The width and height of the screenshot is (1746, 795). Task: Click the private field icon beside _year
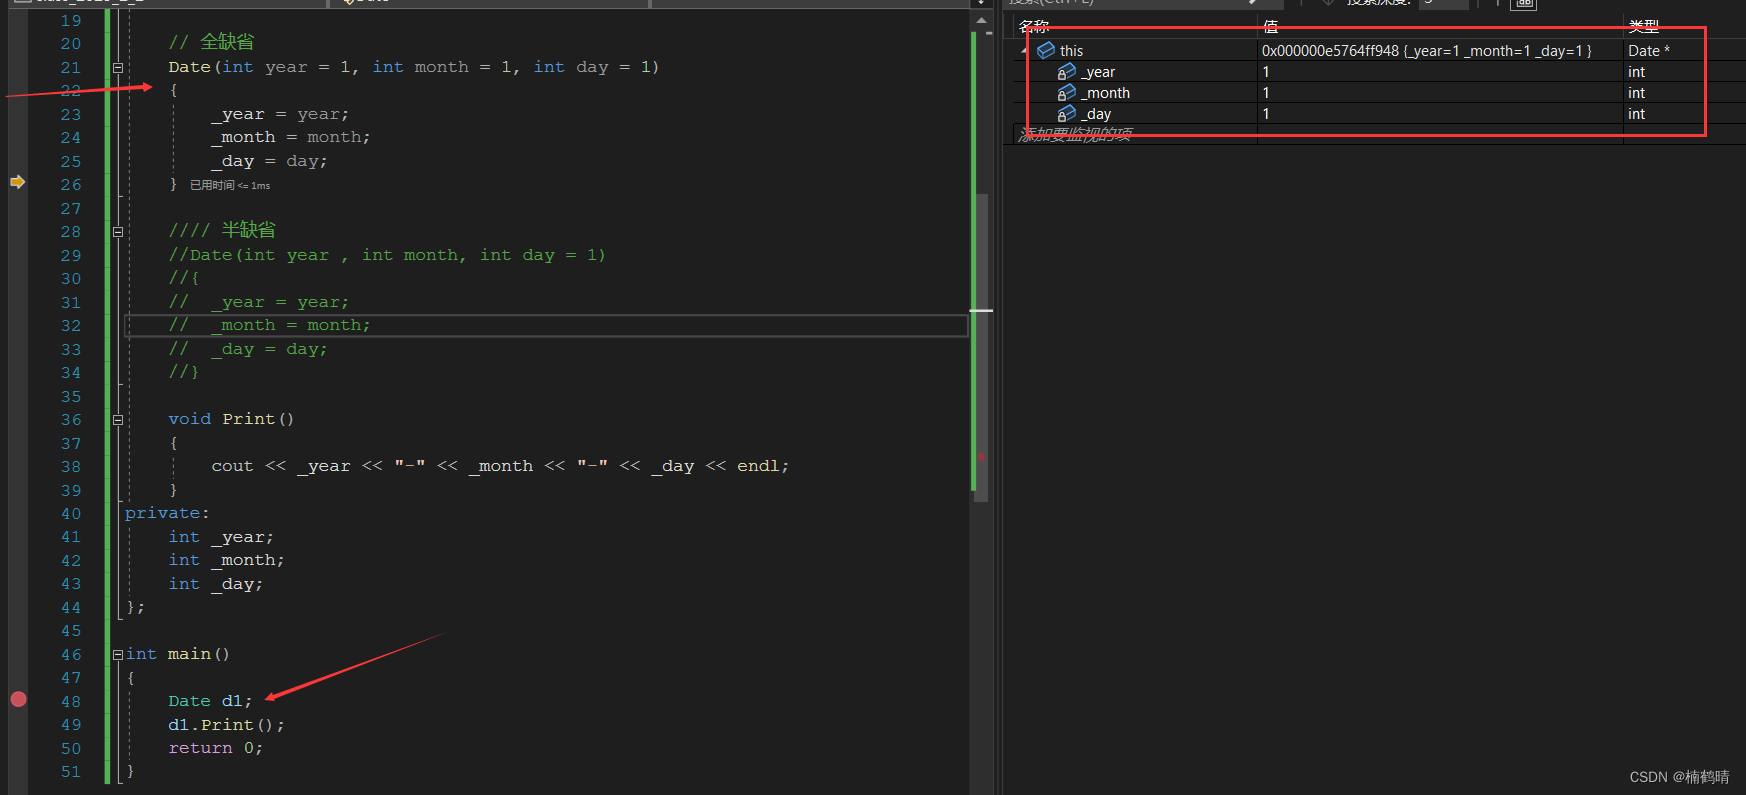pyautogui.click(x=1067, y=72)
